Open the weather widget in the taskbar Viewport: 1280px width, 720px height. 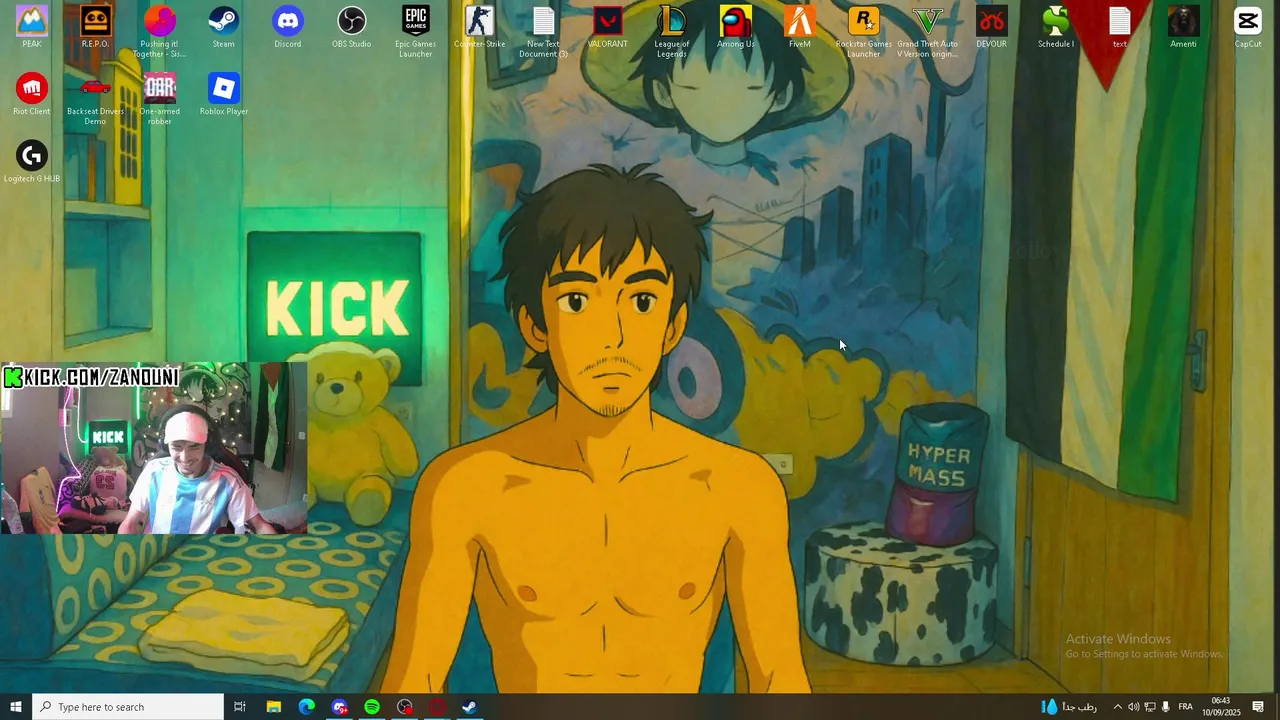coord(1069,707)
